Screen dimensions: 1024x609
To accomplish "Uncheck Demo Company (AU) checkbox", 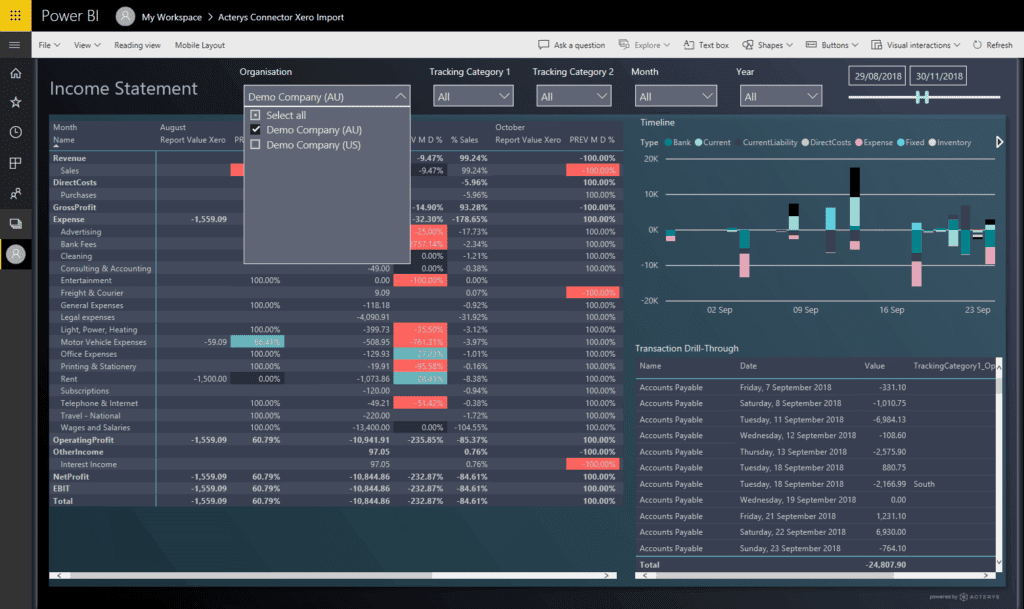I will [256, 130].
